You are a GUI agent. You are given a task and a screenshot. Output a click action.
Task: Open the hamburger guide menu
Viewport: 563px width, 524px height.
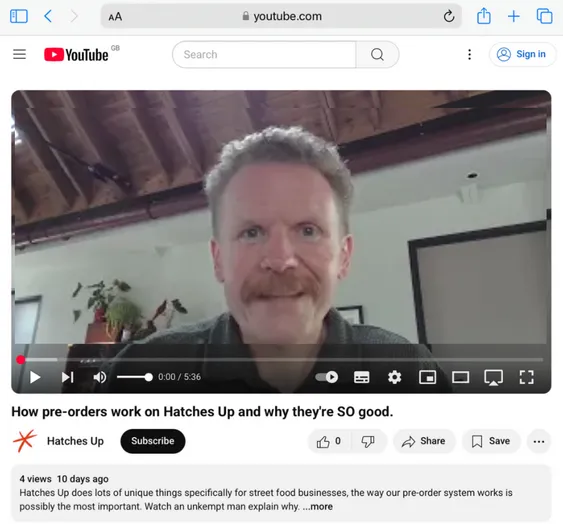pyautogui.click(x=19, y=54)
